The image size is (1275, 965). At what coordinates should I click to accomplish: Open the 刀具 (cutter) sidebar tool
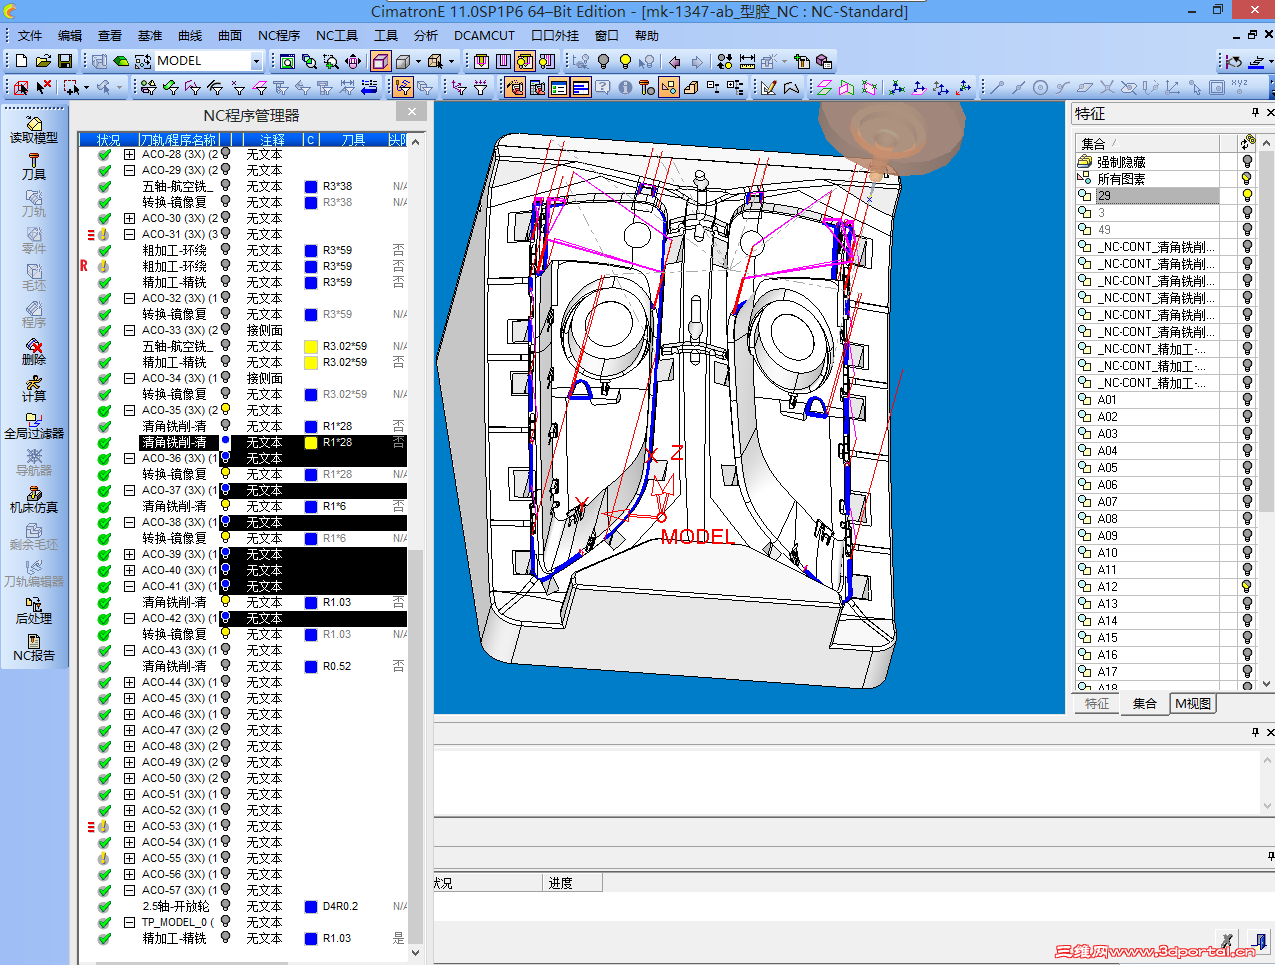coord(34,166)
